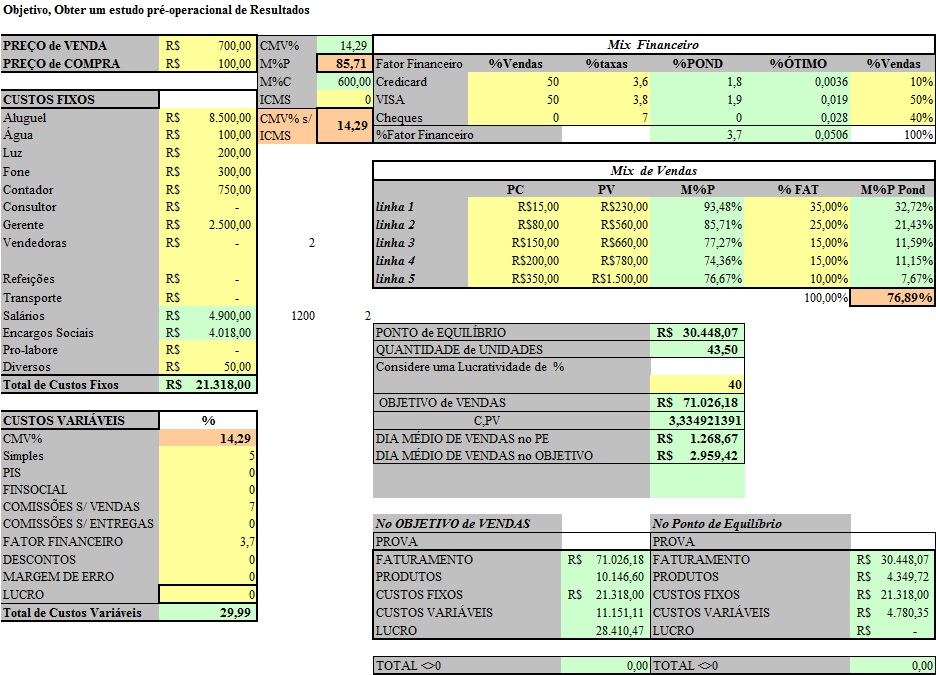936x675 pixels.
Task: Click the "MARGEM DE ERRO" row label
Action: point(58,577)
